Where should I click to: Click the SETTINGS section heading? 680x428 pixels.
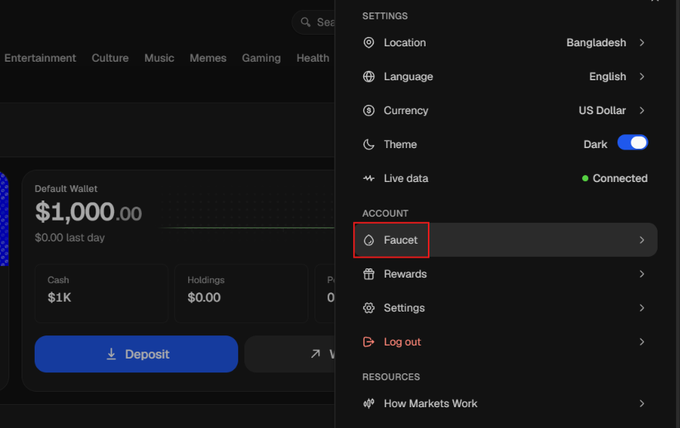click(385, 16)
